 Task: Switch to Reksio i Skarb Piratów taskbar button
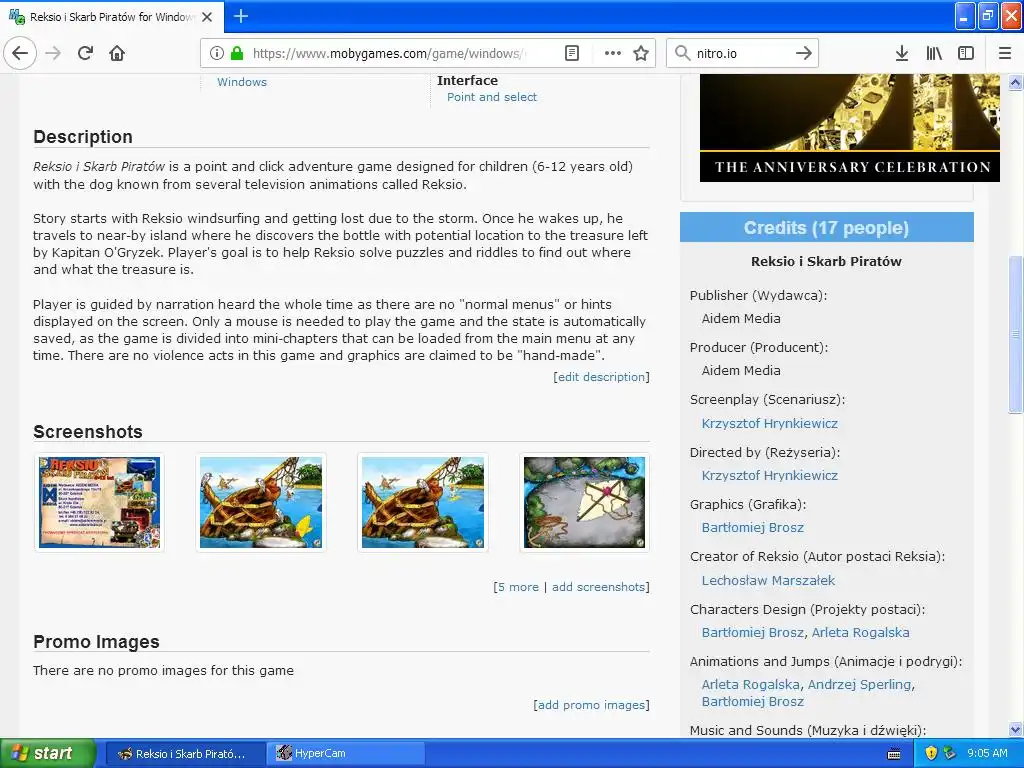point(185,753)
